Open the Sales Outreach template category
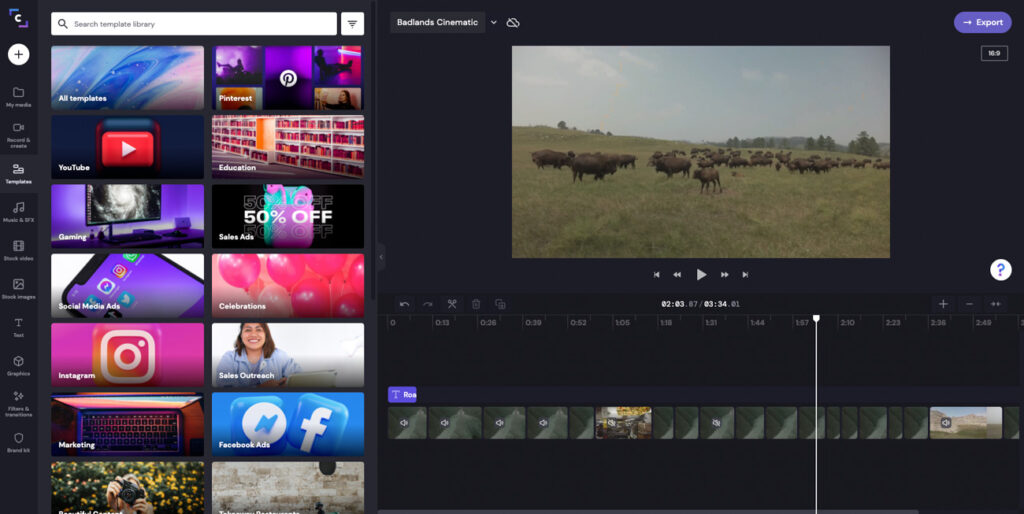 [288, 355]
